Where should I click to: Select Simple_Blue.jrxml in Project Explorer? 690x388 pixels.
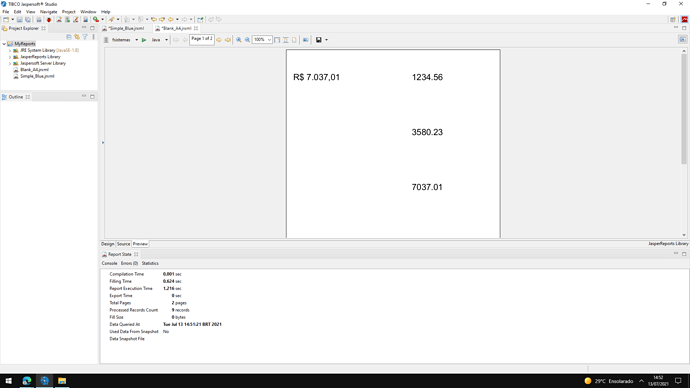(37, 76)
